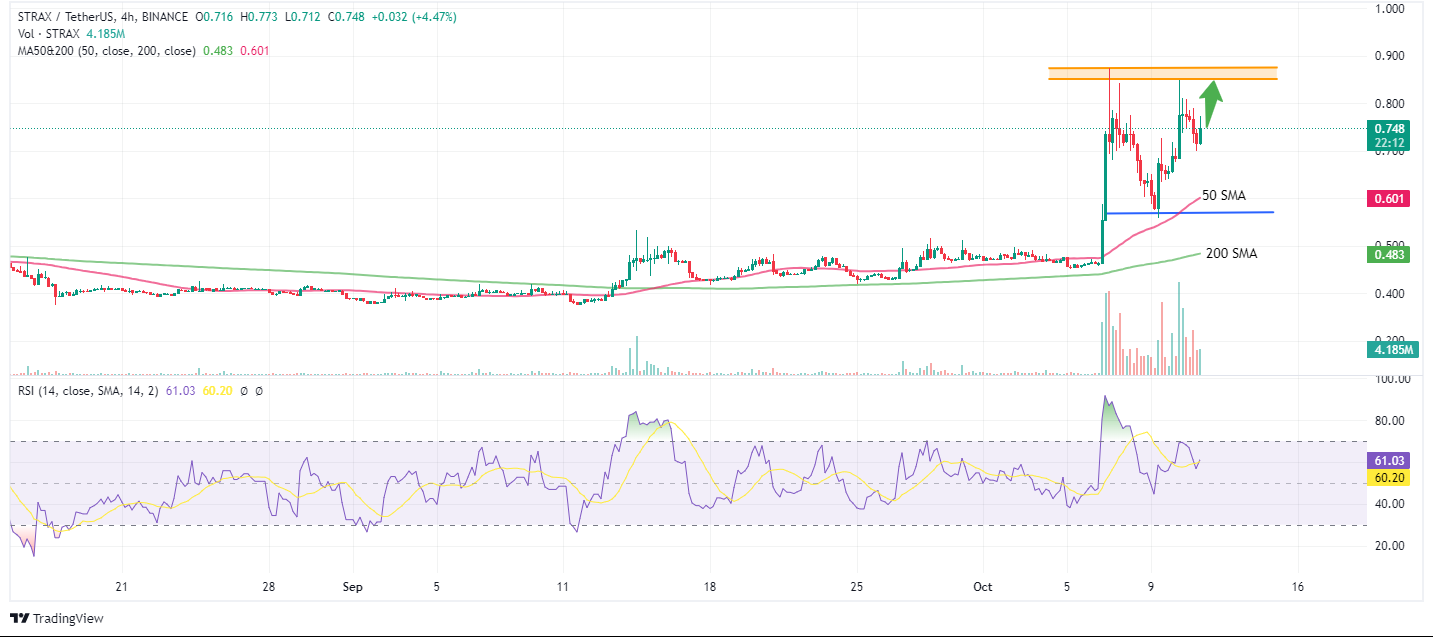This screenshot has height=637, width=1433.
Task: Click the green 0.483 price axis label
Action: (1390, 255)
